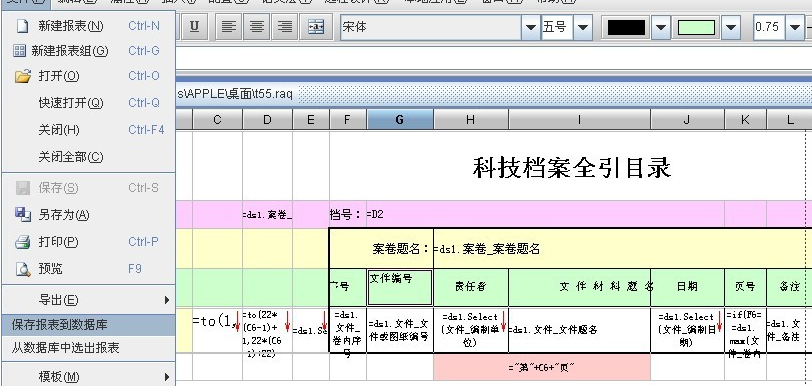The width and height of the screenshot is (812, 386).
Task: Select column header I
Action: [x=579, y=120]
